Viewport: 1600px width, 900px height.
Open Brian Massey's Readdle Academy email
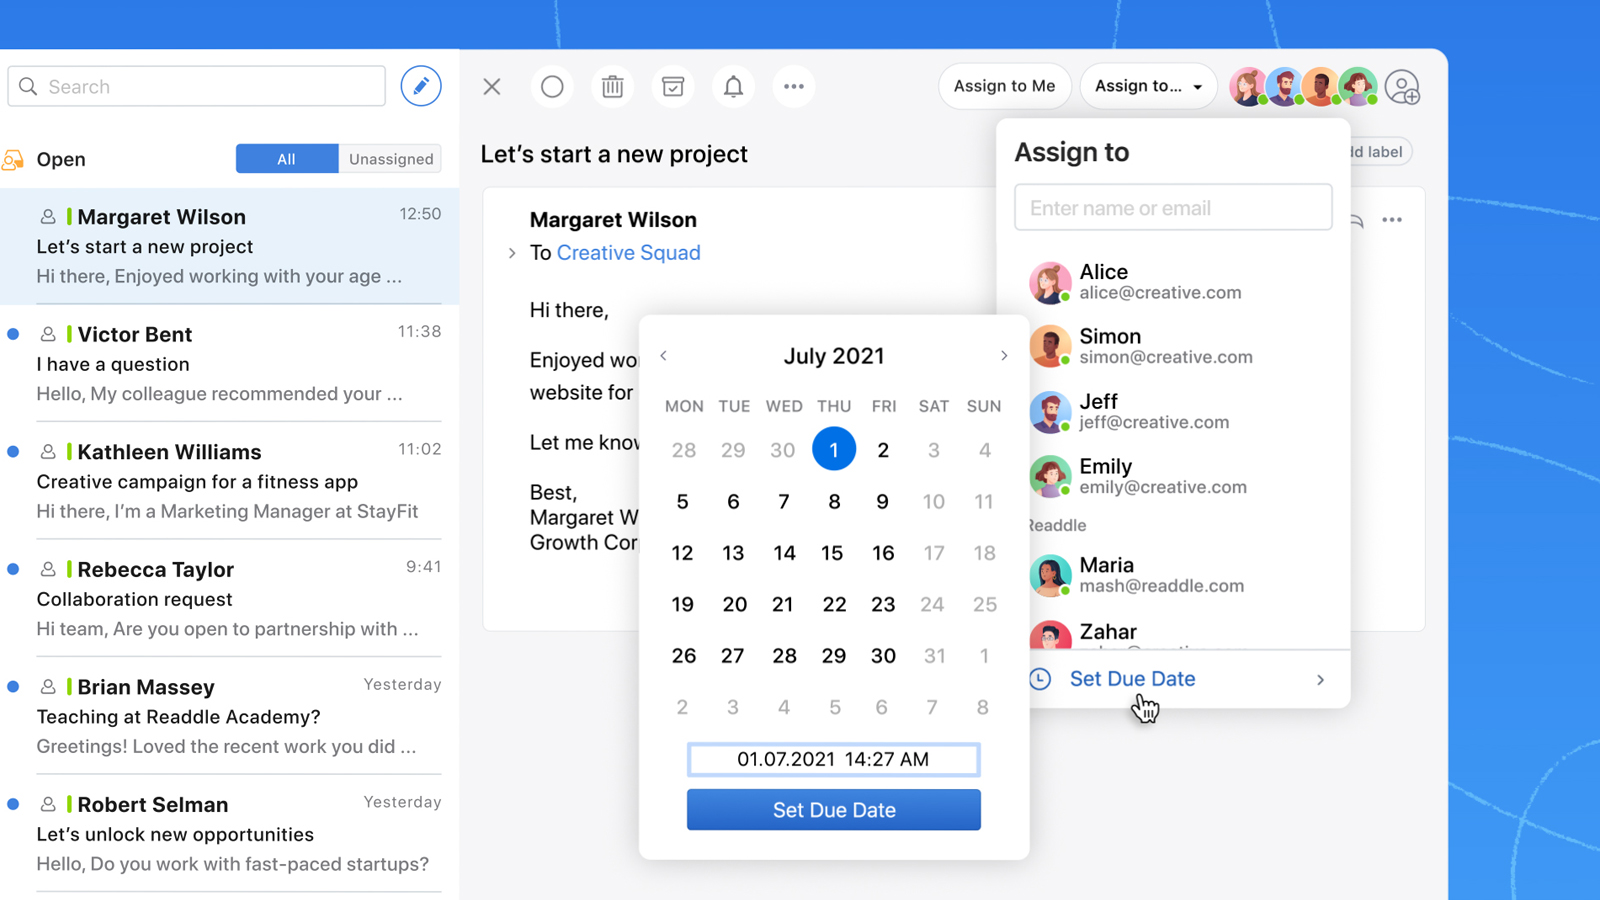pyautogui.click(x=230, y=716)
